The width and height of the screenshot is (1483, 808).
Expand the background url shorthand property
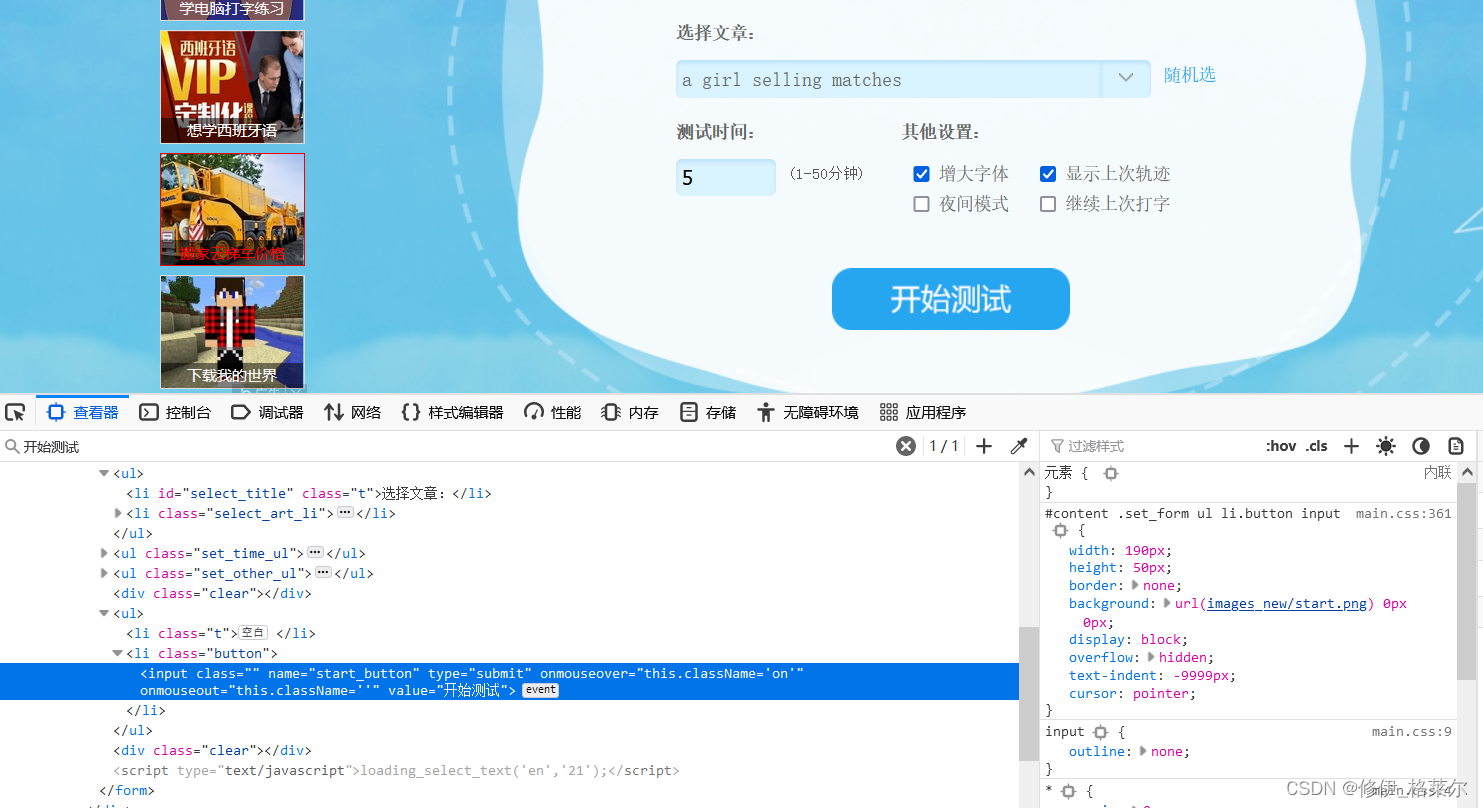[1168, 604]
